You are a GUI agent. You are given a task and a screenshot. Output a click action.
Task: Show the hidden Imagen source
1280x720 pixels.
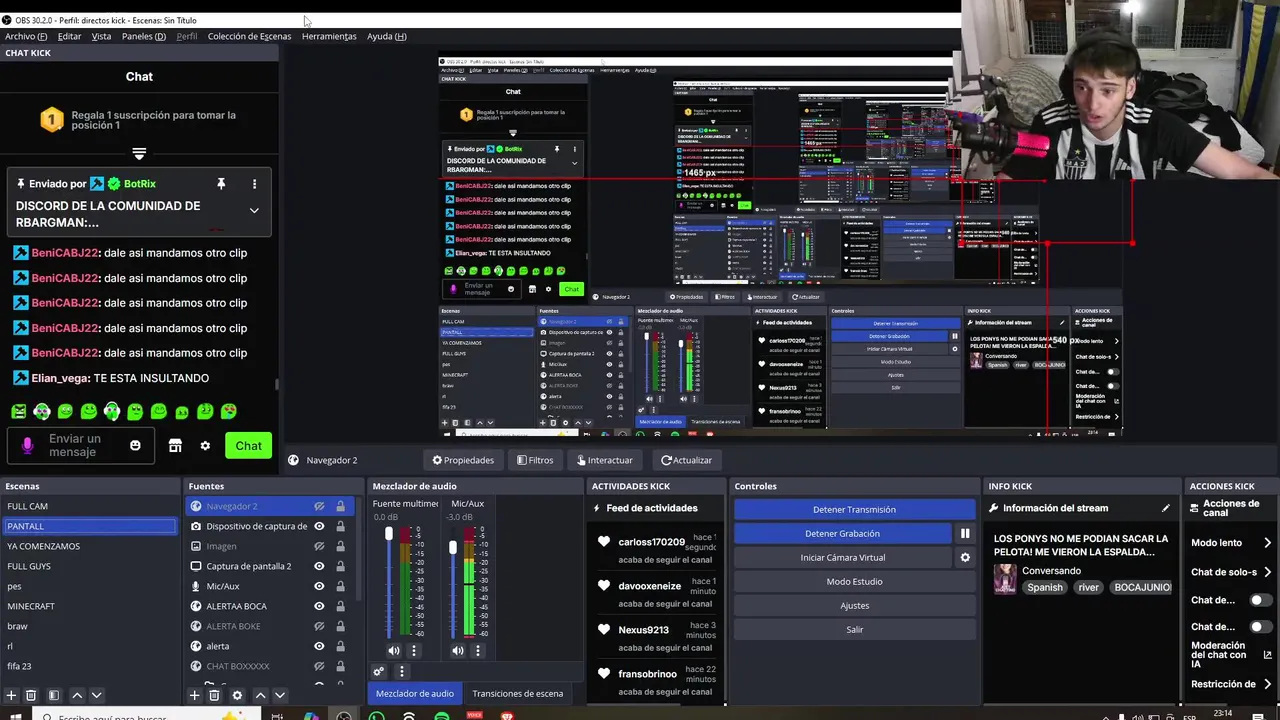click(x=319, y=546)
